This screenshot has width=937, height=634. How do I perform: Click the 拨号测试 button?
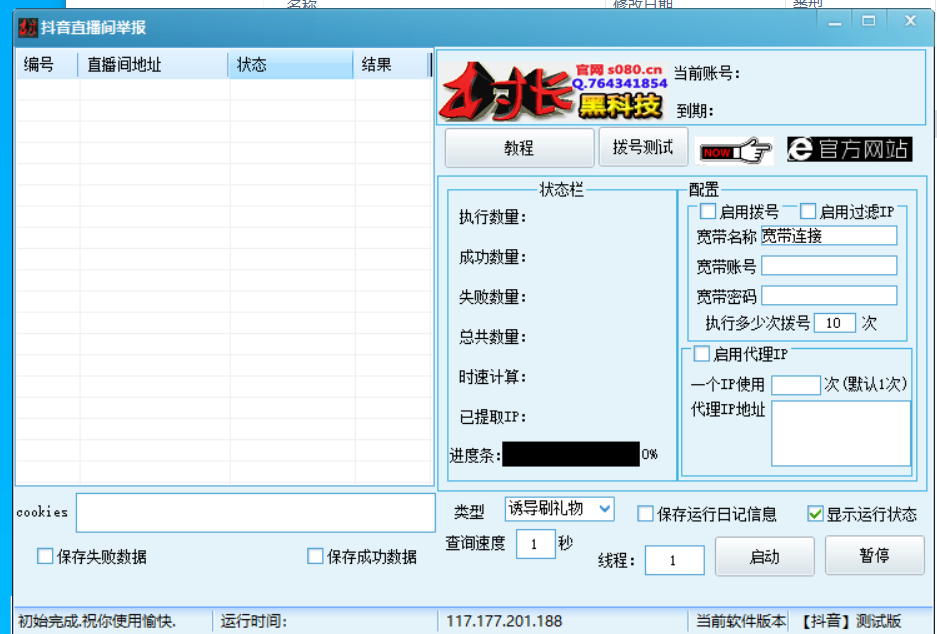point(643,147)
